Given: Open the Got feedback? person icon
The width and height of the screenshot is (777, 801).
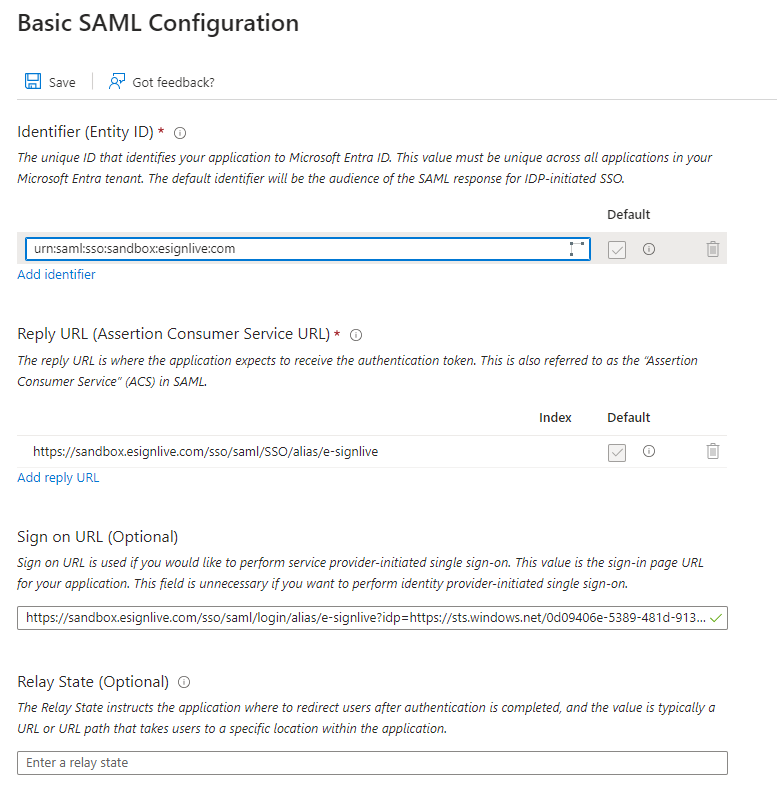Looking at the screenshot, I should coord(116,81).
